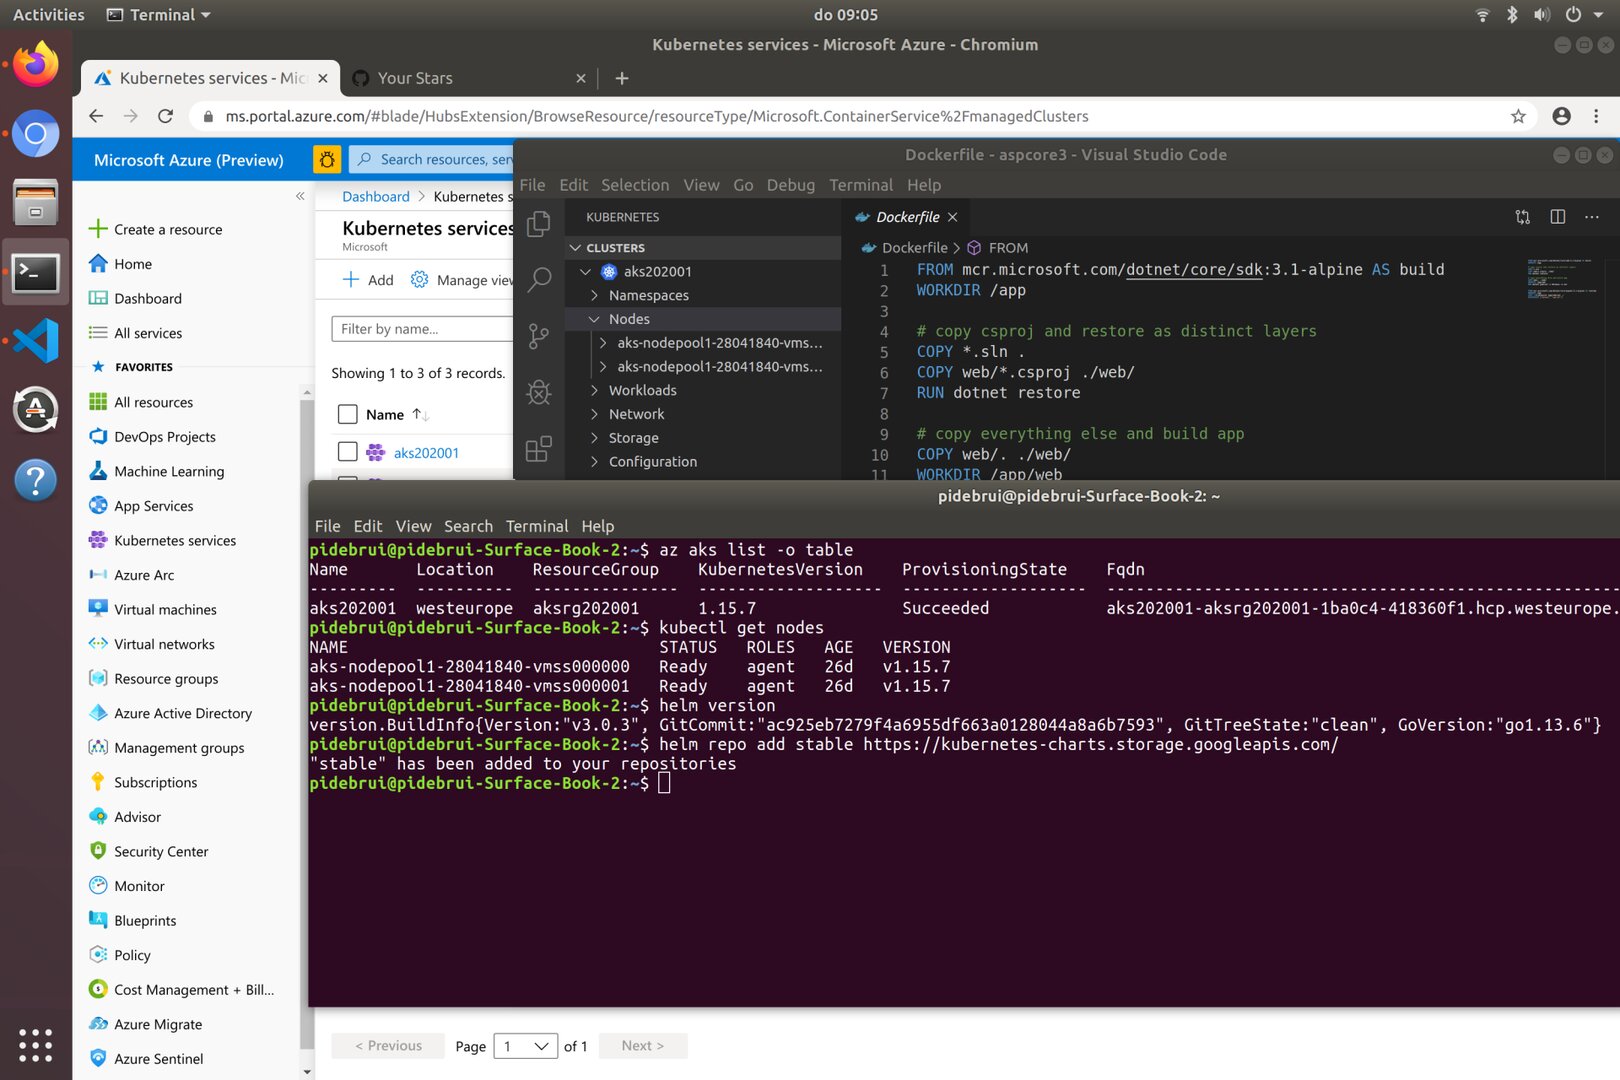The width and height of the screenshot is (1620, 1080).
Task: Select Kubernetes services in the Azure sidebar
Action: [x=174, y=540]
